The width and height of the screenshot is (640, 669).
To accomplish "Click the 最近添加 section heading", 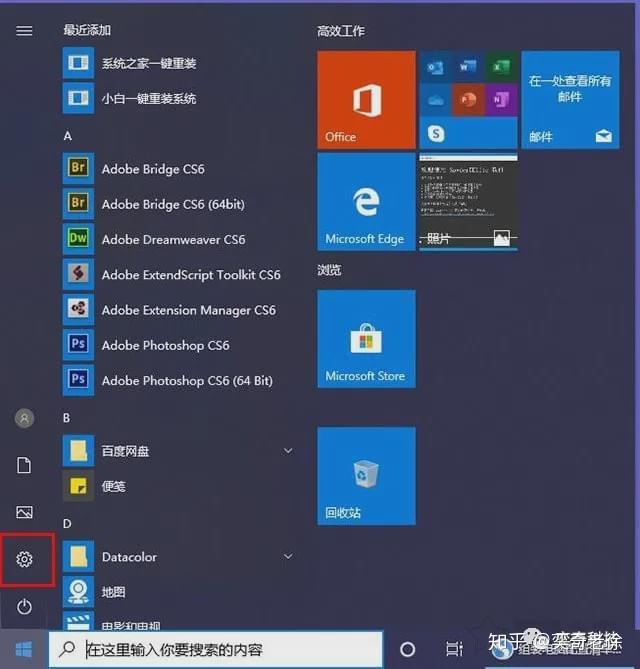I will (87, 30).
